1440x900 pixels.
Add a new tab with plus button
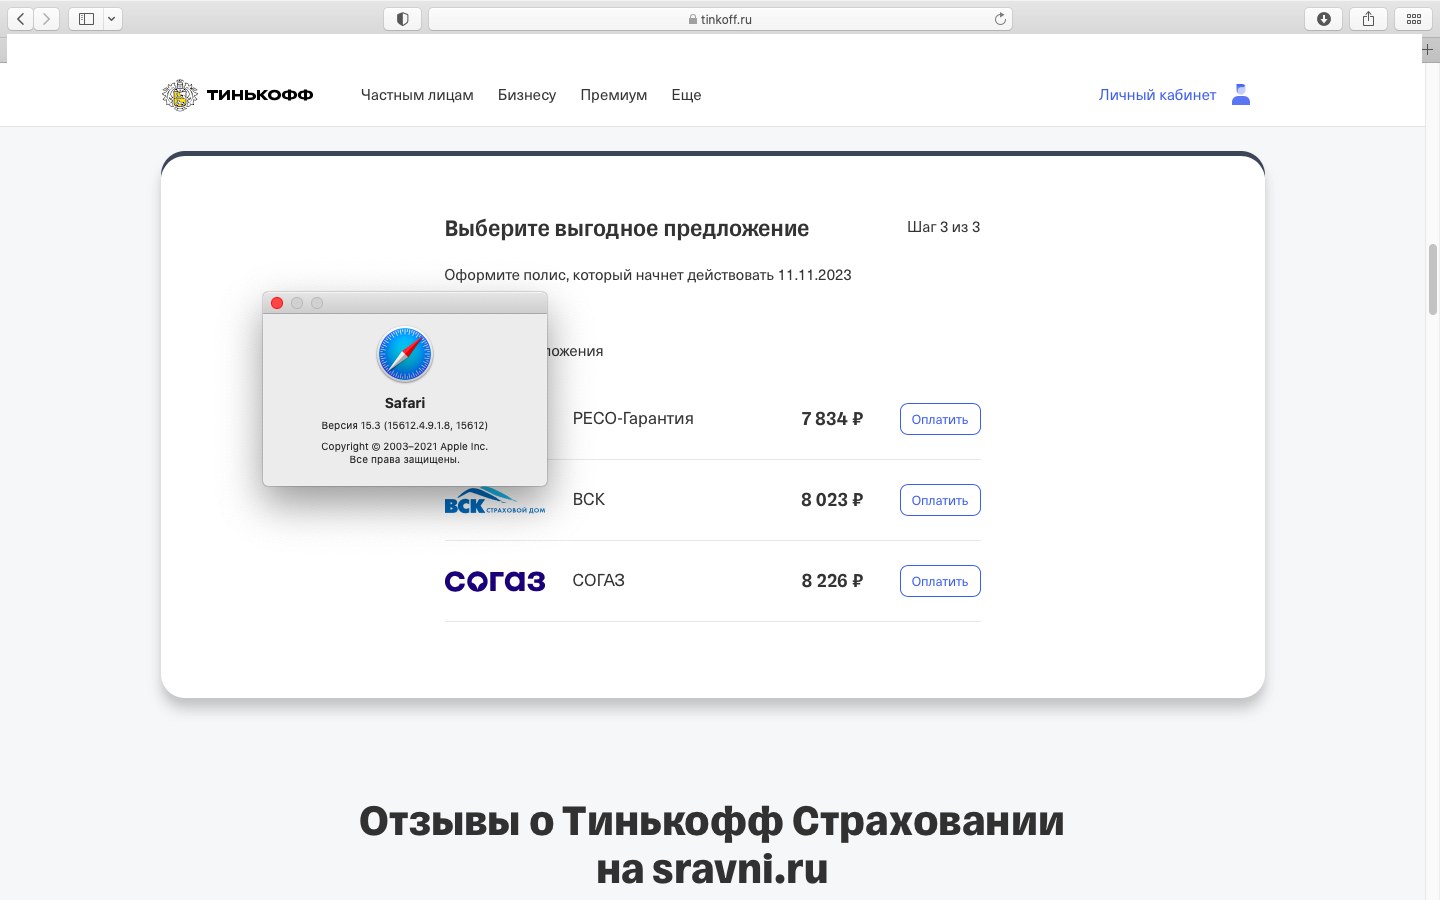click(1428, 49)
